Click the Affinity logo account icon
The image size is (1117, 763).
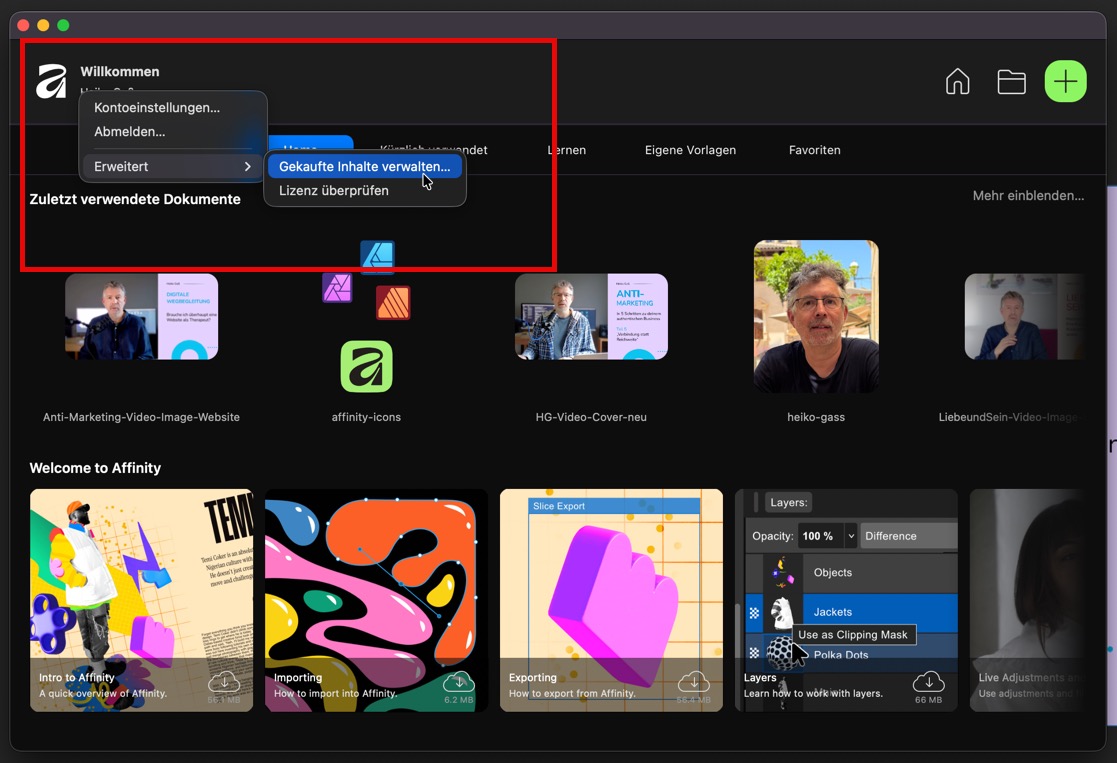pos(51,81)
